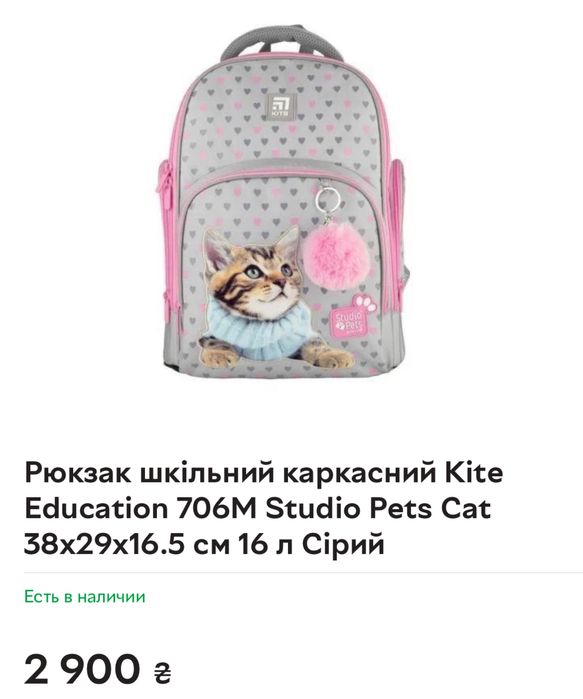The image size is (583, 699).
Task: Click the 'Есть в наличии' availability label
Action: point(85,596)
